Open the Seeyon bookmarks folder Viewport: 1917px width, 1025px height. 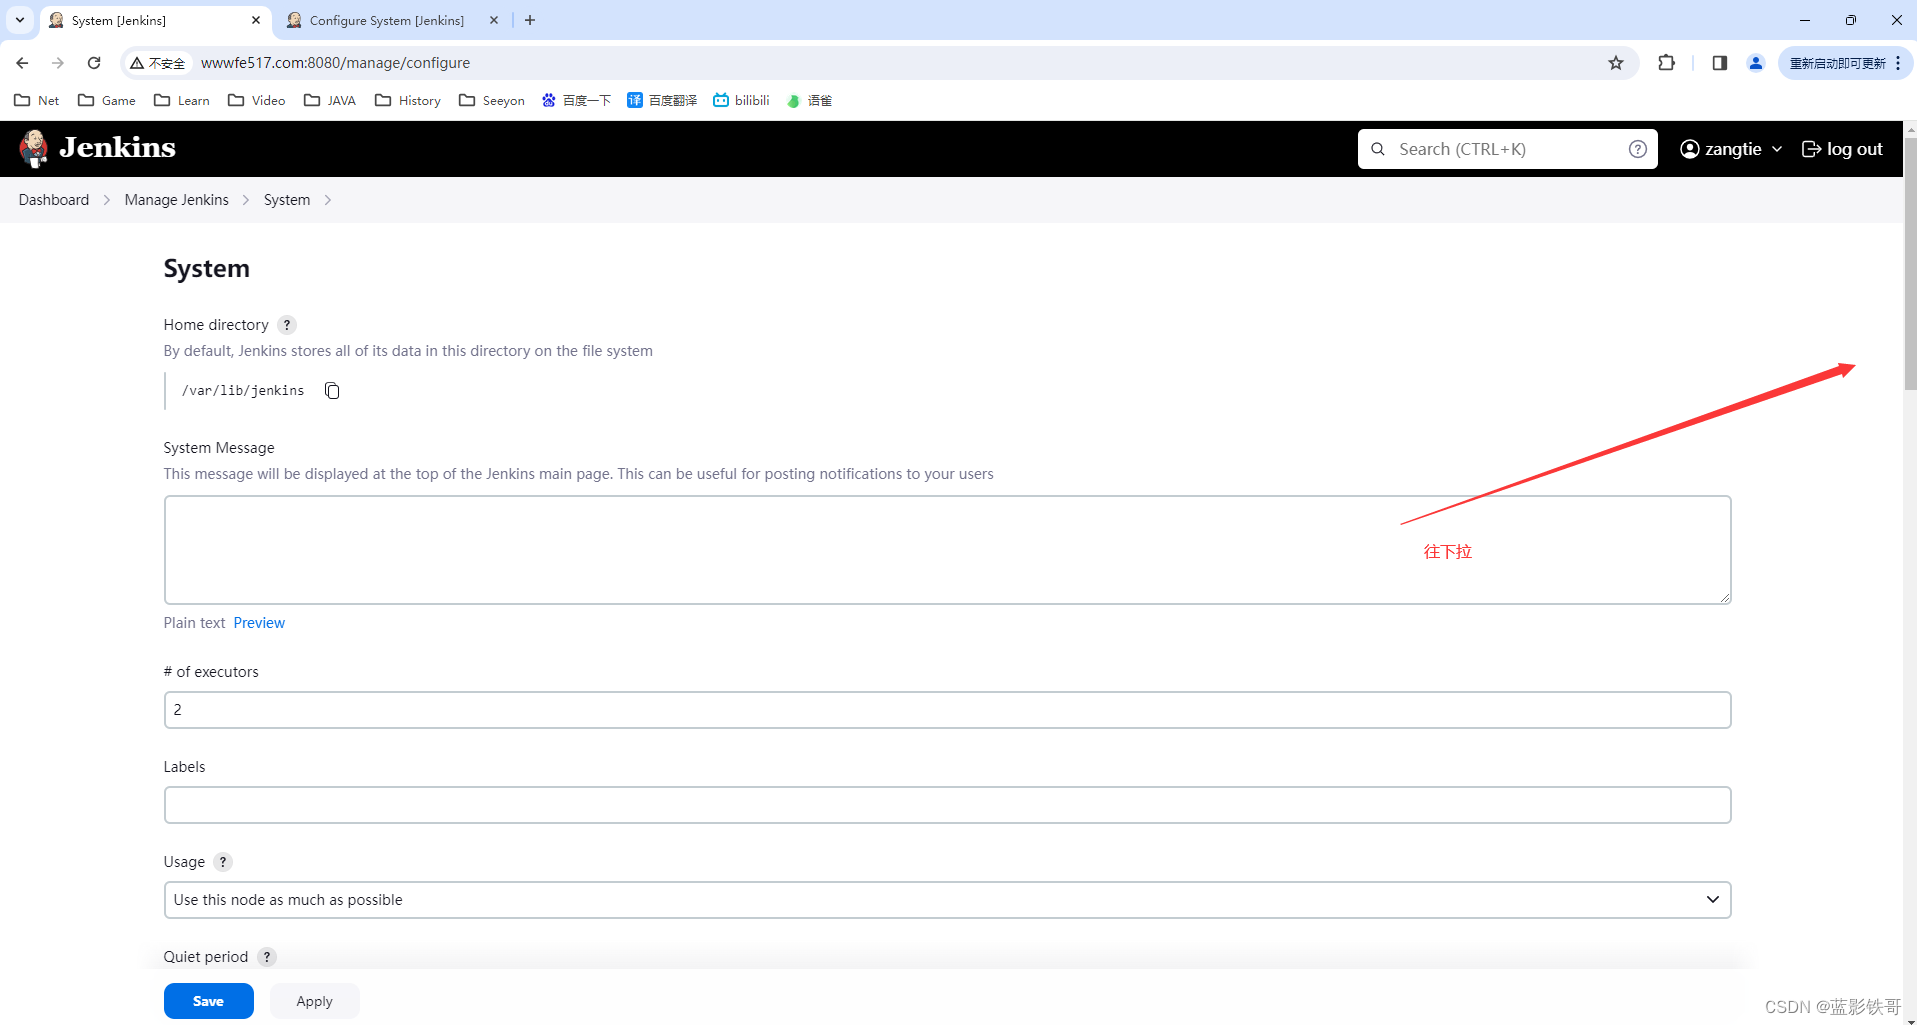click(492, 100)
